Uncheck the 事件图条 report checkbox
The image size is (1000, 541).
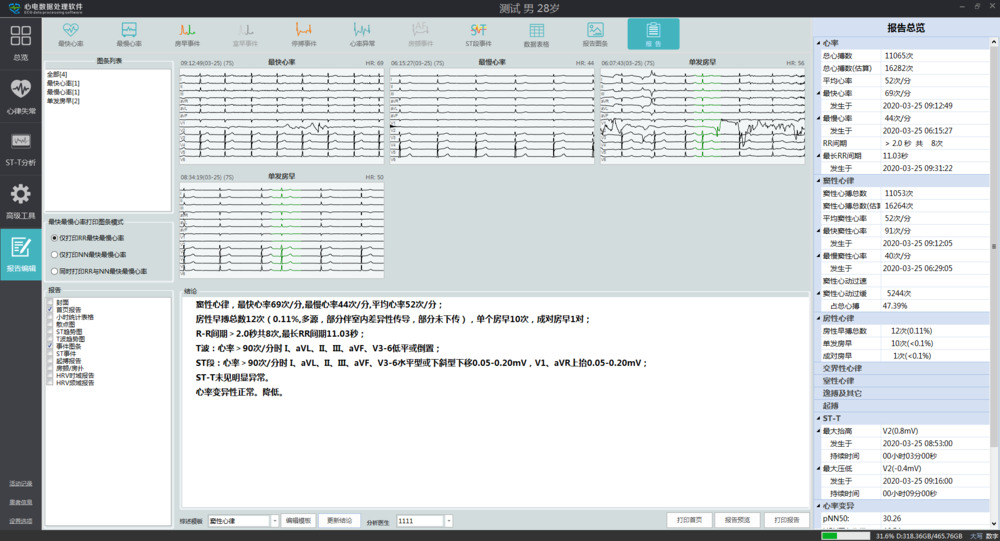[50, 345]
